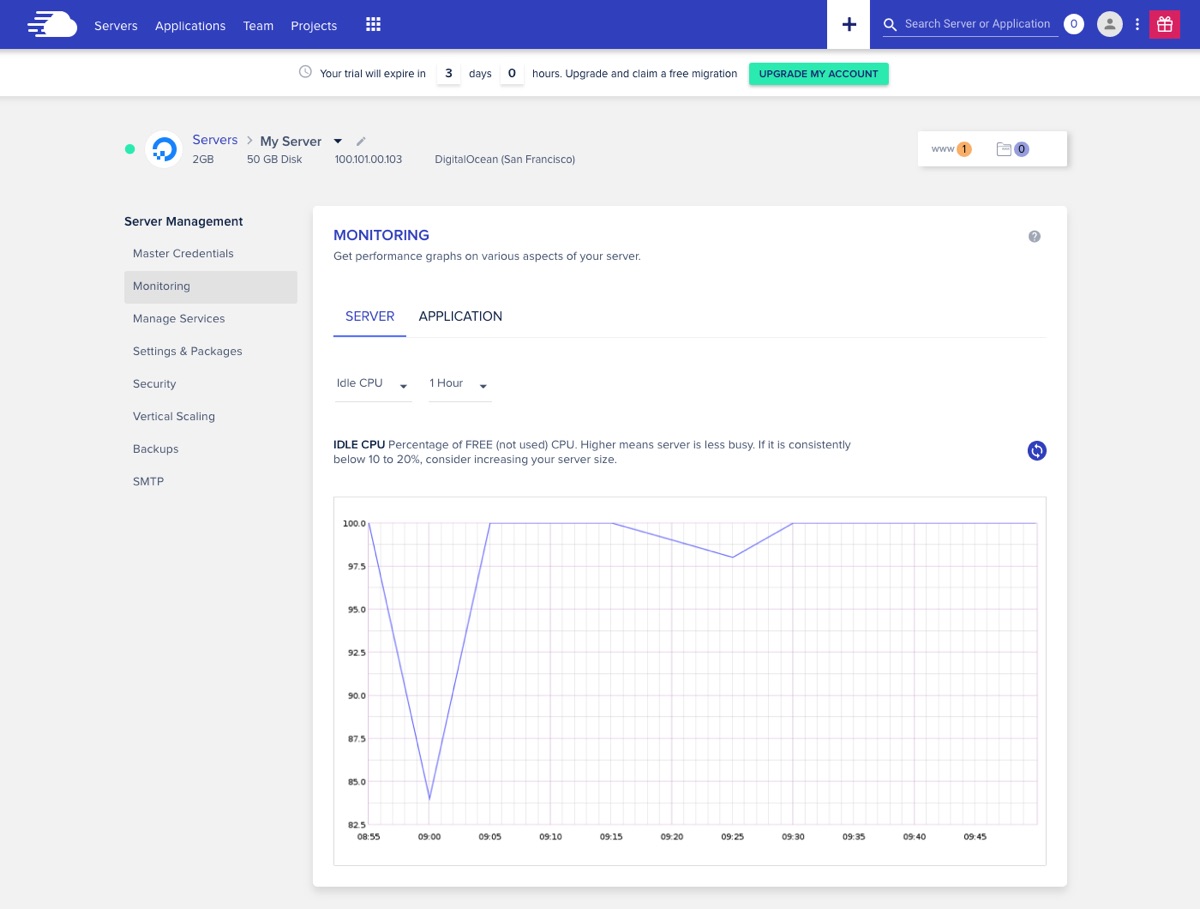This screenshot has width=1200, height=909.
Task: Open the 1 Hour timeframe dropdown
Action: click(x=460, y=384)
